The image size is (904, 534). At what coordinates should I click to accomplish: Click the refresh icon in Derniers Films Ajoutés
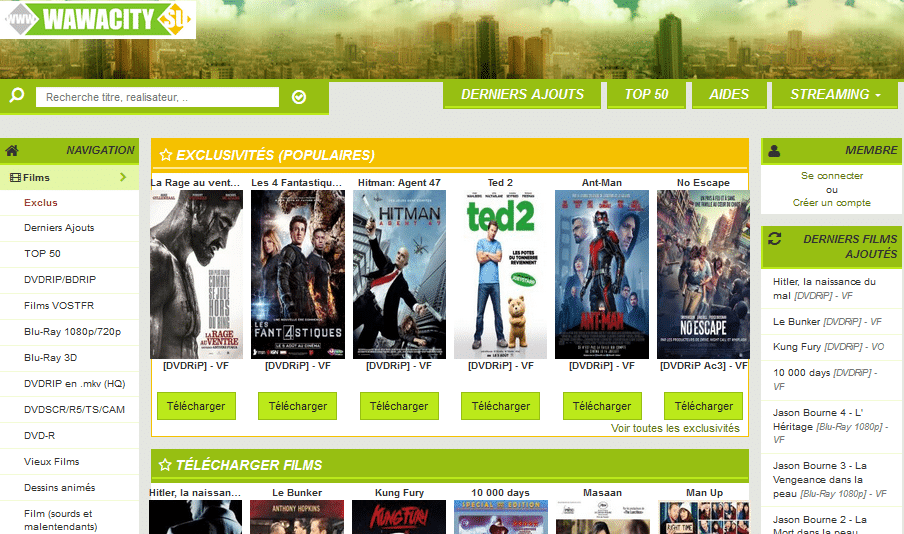(x=774, y=239)
